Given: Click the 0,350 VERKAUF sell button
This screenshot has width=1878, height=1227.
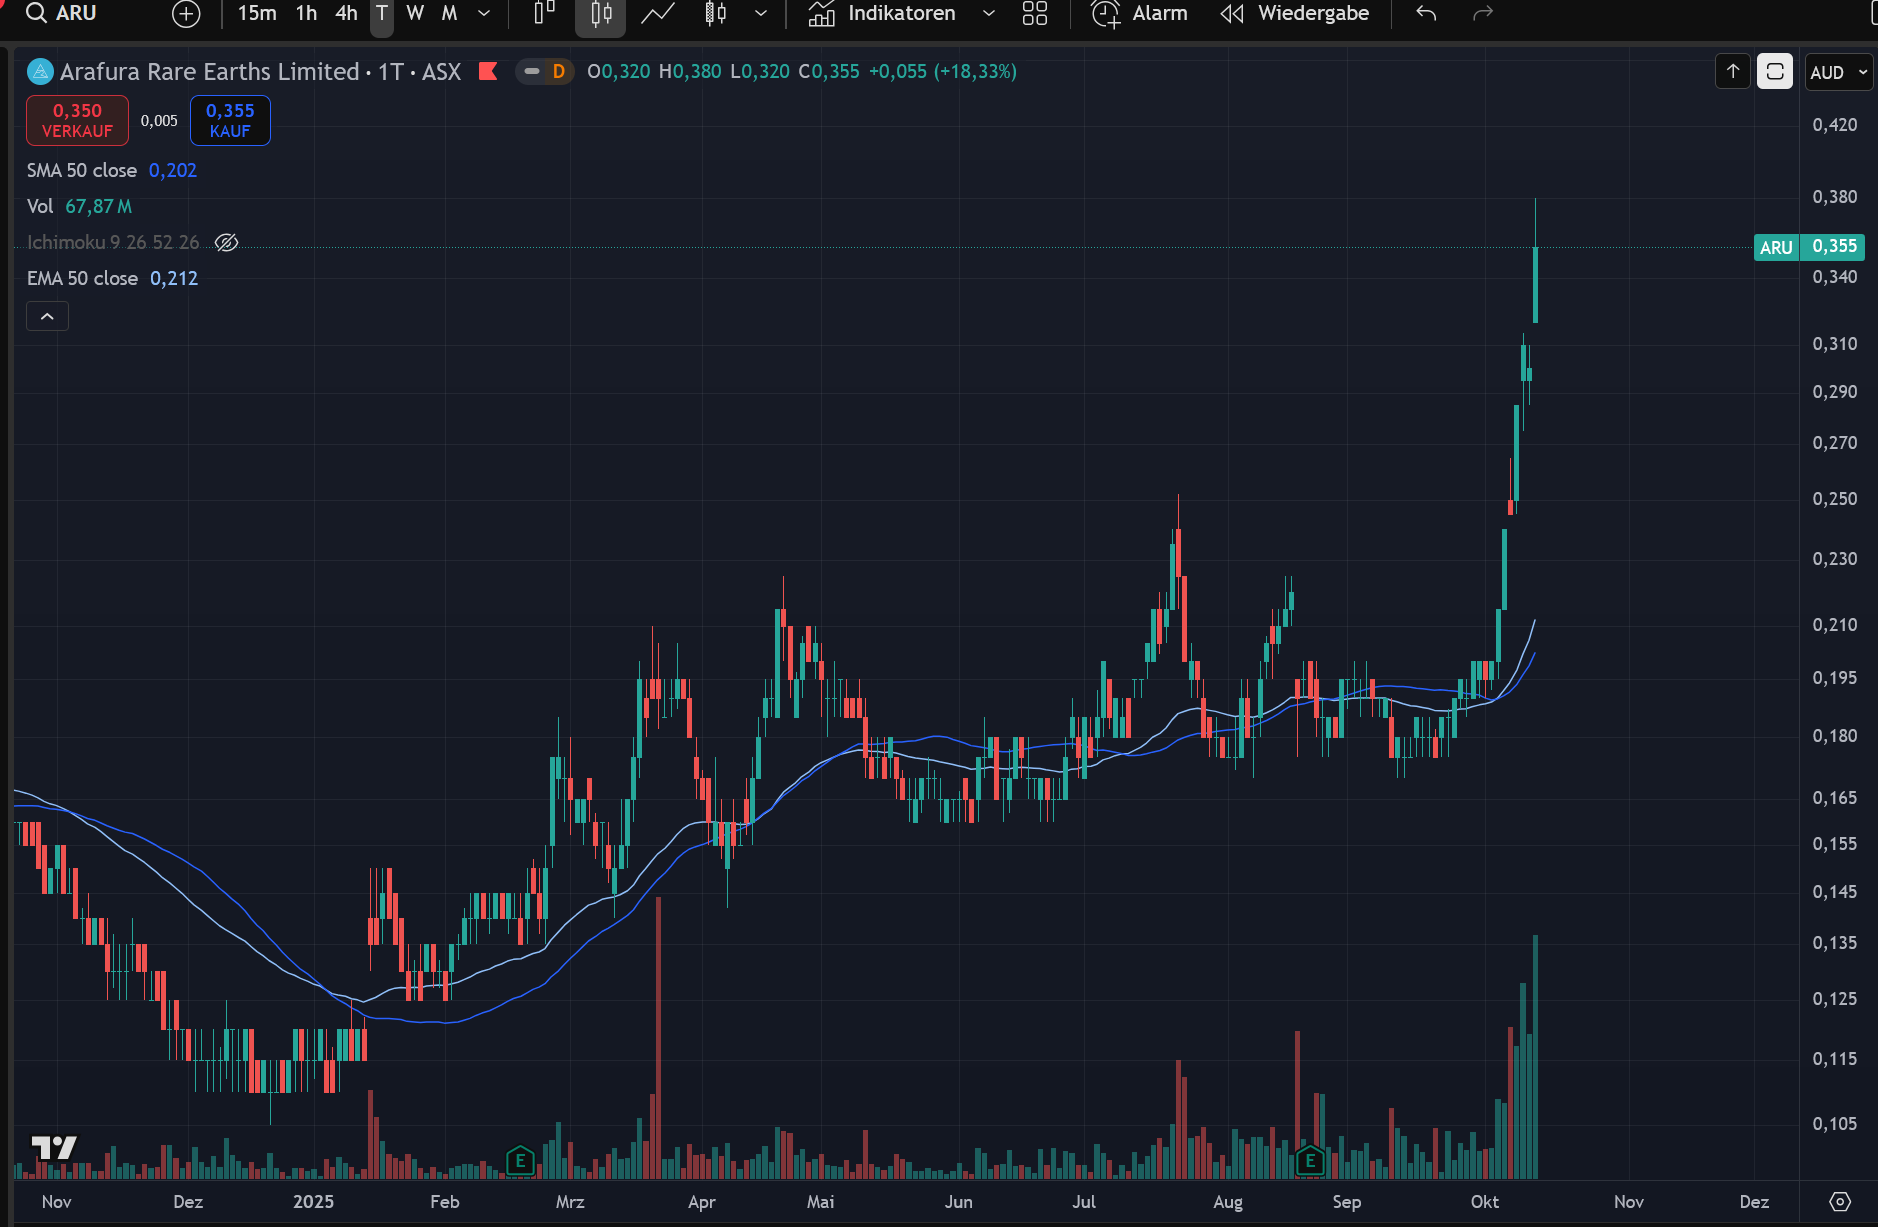Looking at the screenshot, I should (x=77, y=120).
